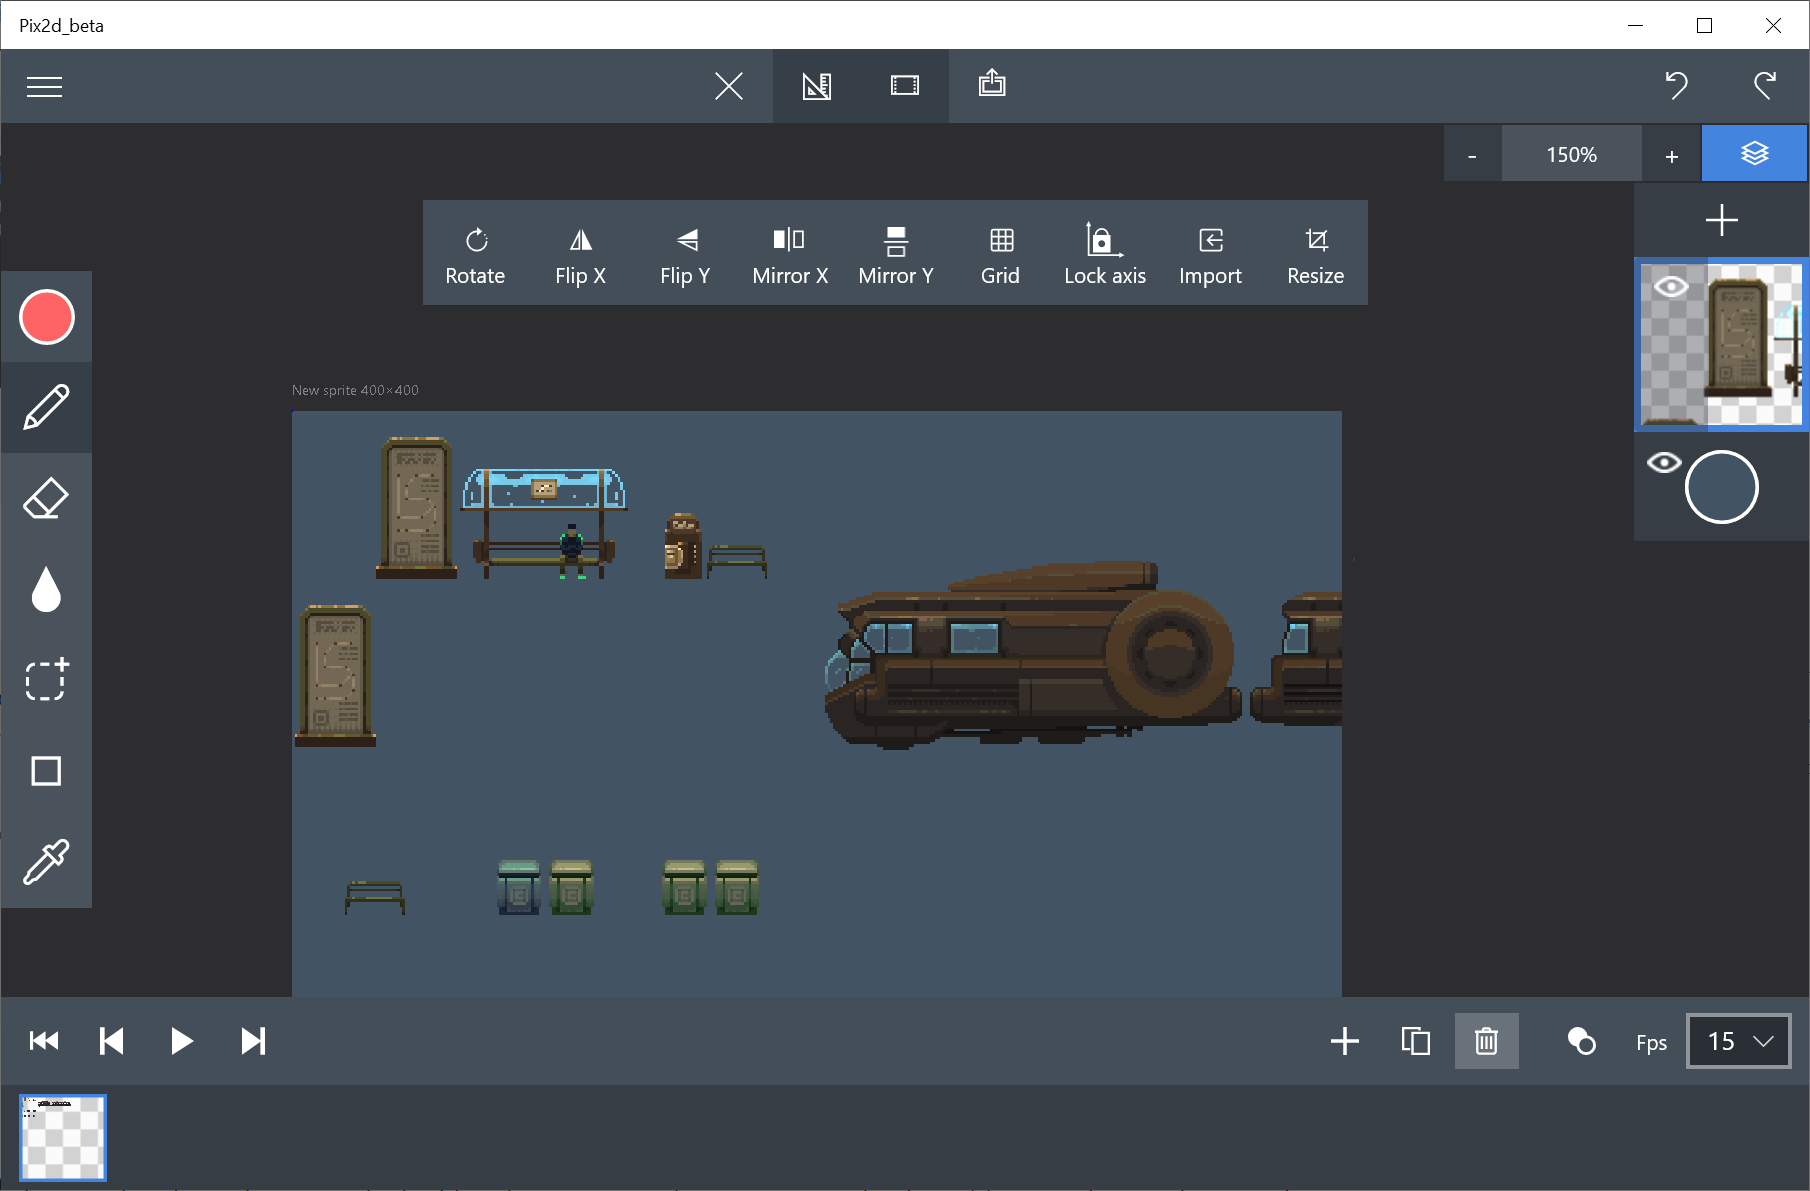Open the hamburger menu
This screenshot has width=1810, height=1191.
click(x=44, y=86)
